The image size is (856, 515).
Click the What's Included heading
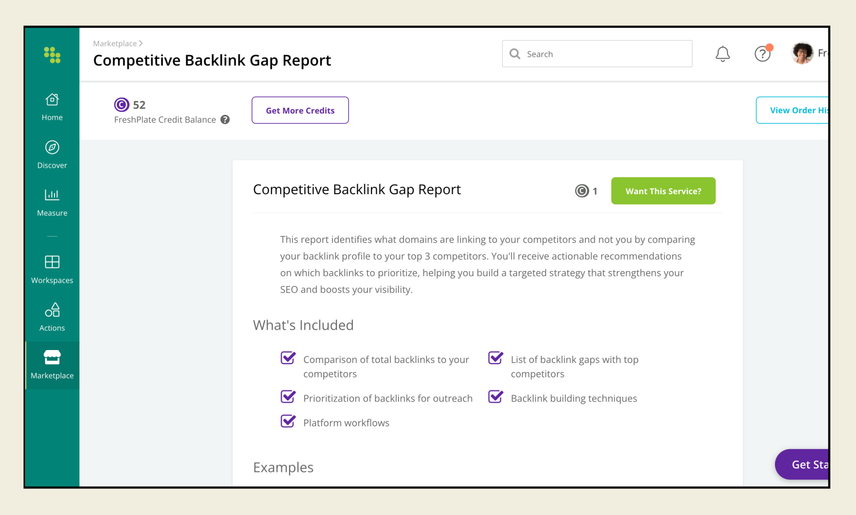tap(303, 325)
